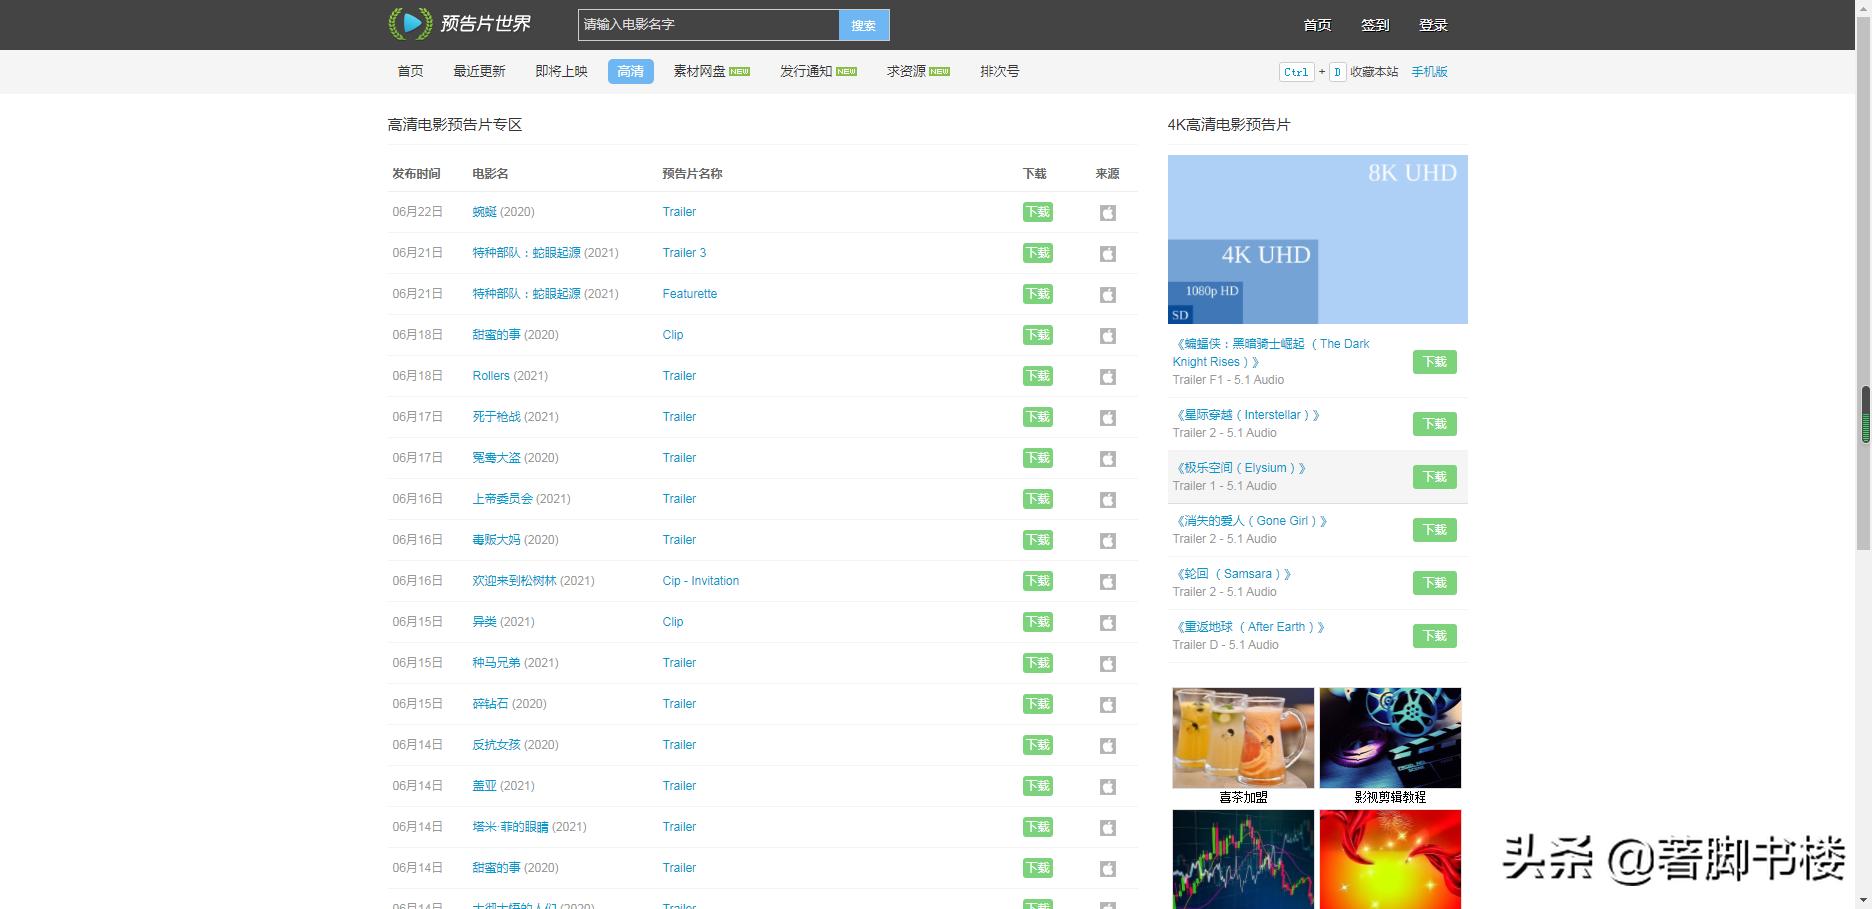Image resolution: width=1872 pixels, height=909 pixels.
Task: Download 特种部队：蛇眼起源 Featurette
Action: click(1038, 294)
